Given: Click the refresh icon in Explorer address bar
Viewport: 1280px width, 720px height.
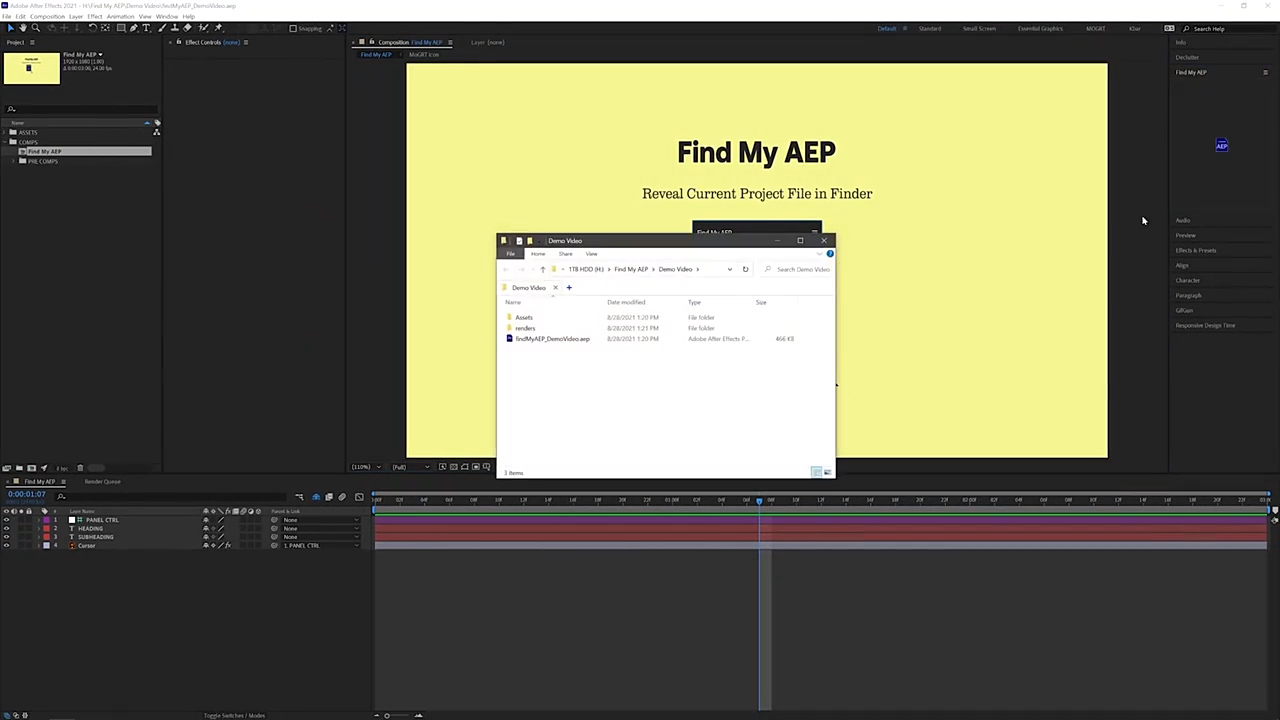Looking at the screenshot, I should click(745, 269).
